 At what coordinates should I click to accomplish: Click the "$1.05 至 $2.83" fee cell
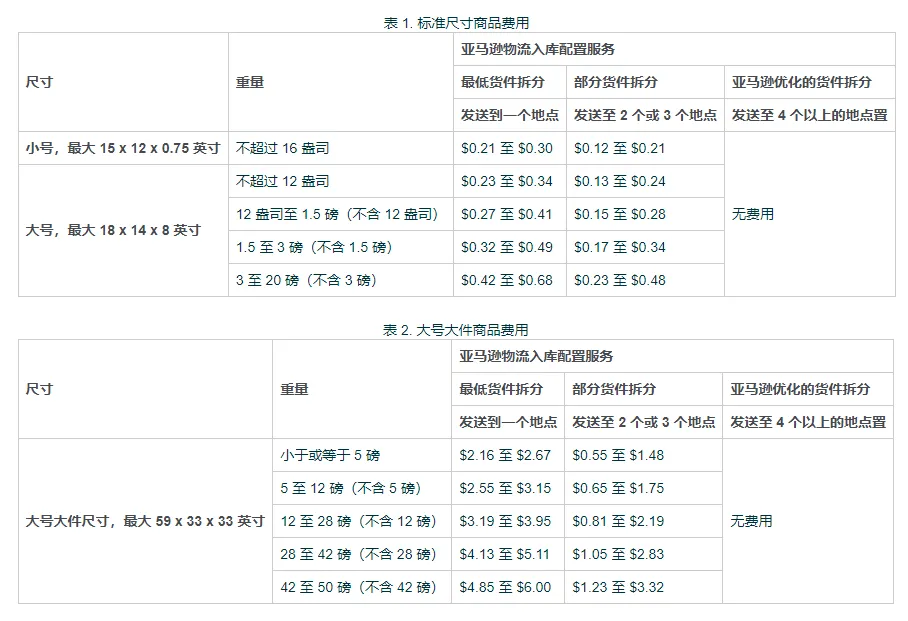(x=618, y=554)
